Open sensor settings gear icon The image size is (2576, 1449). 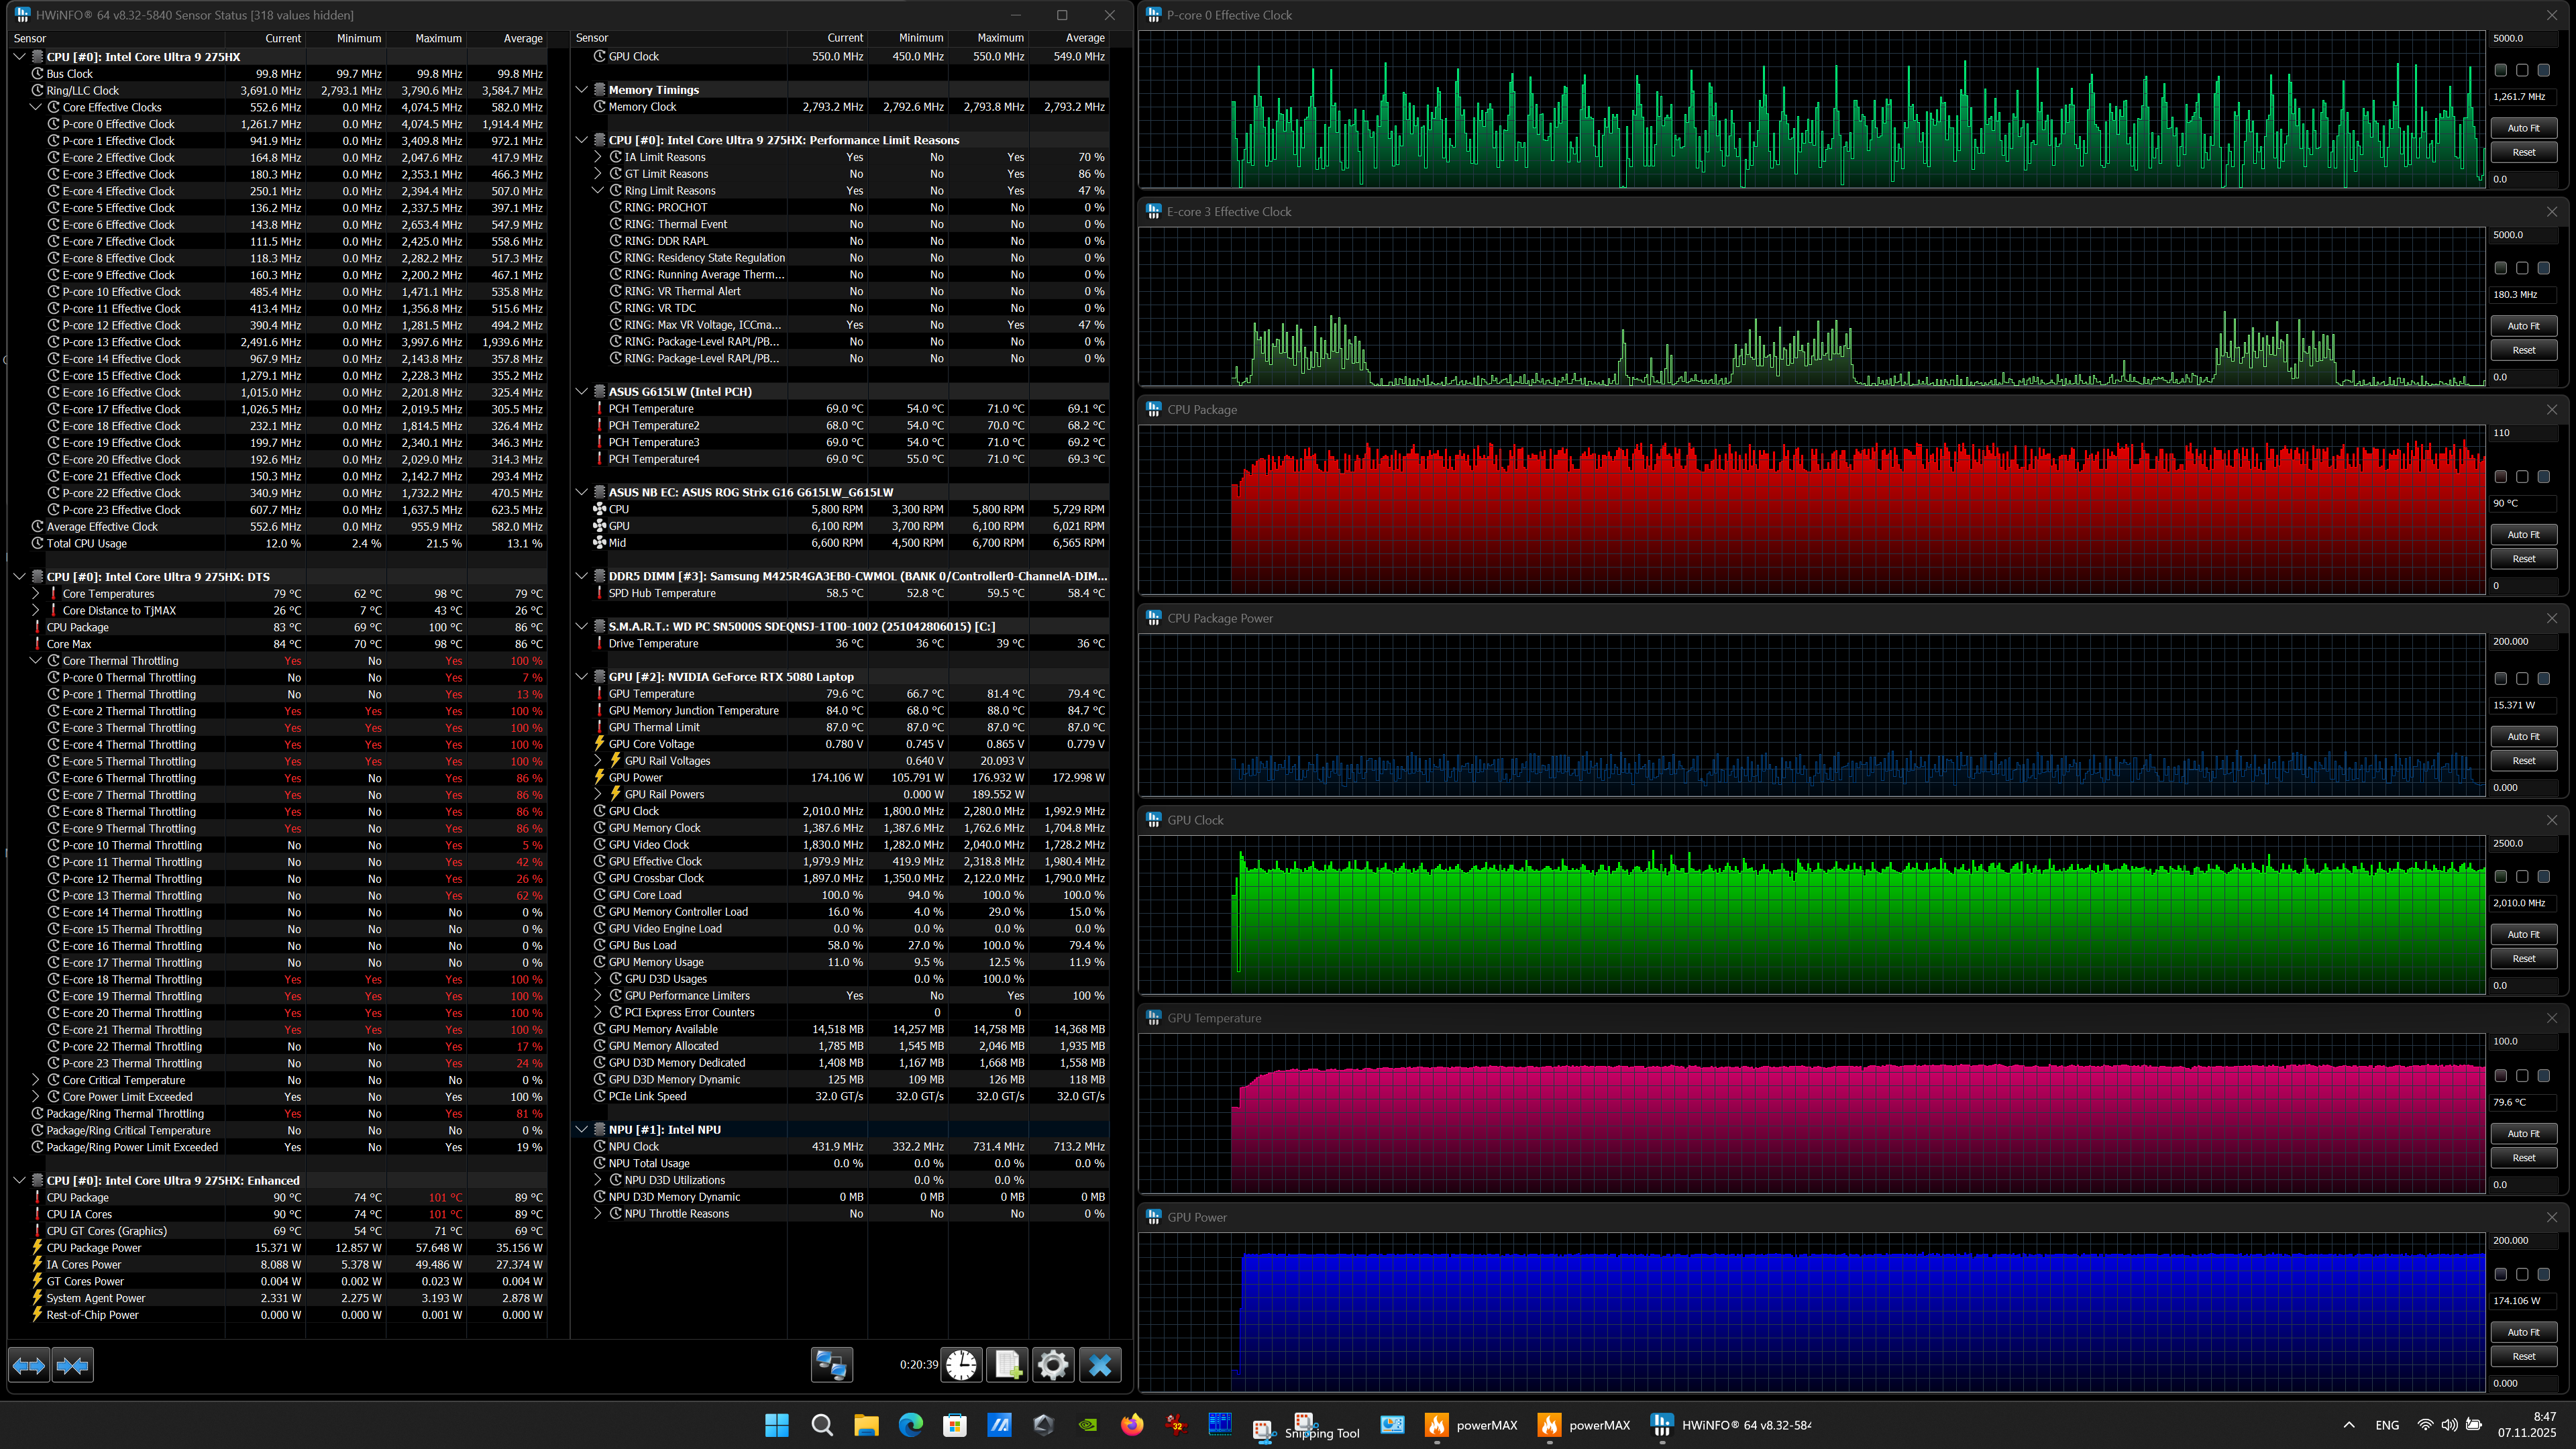(1053, 1365)
